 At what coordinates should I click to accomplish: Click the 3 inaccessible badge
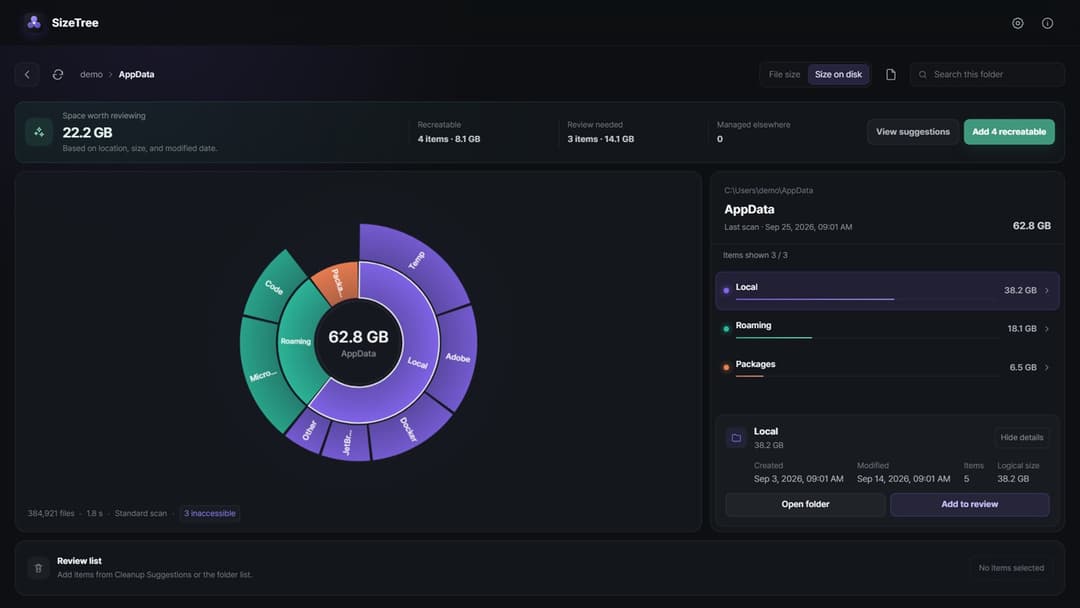pos(209,513)
